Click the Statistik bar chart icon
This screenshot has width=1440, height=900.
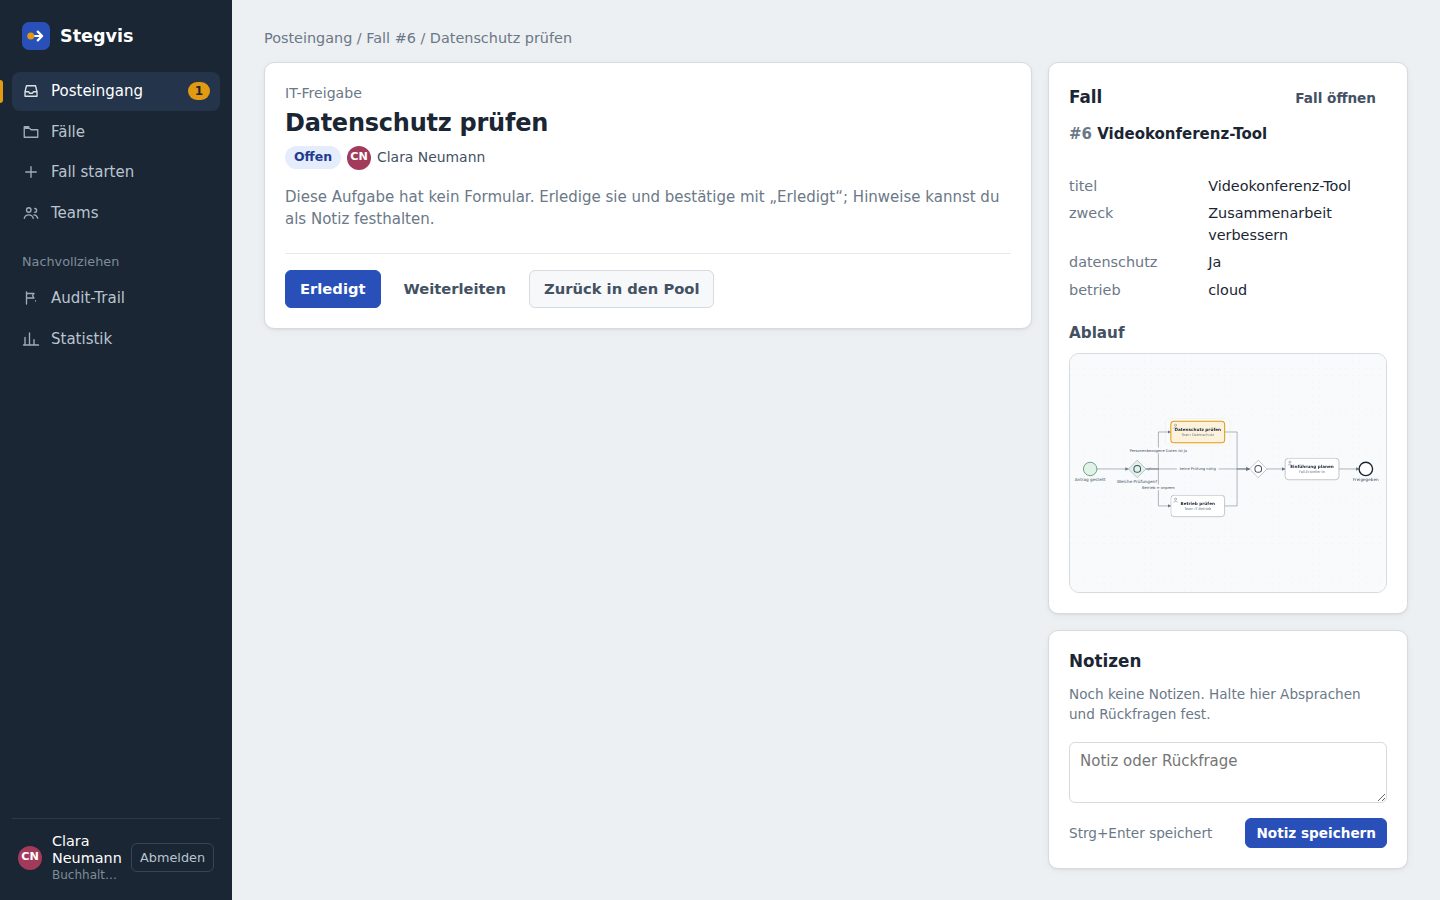(x=31, y=339)
